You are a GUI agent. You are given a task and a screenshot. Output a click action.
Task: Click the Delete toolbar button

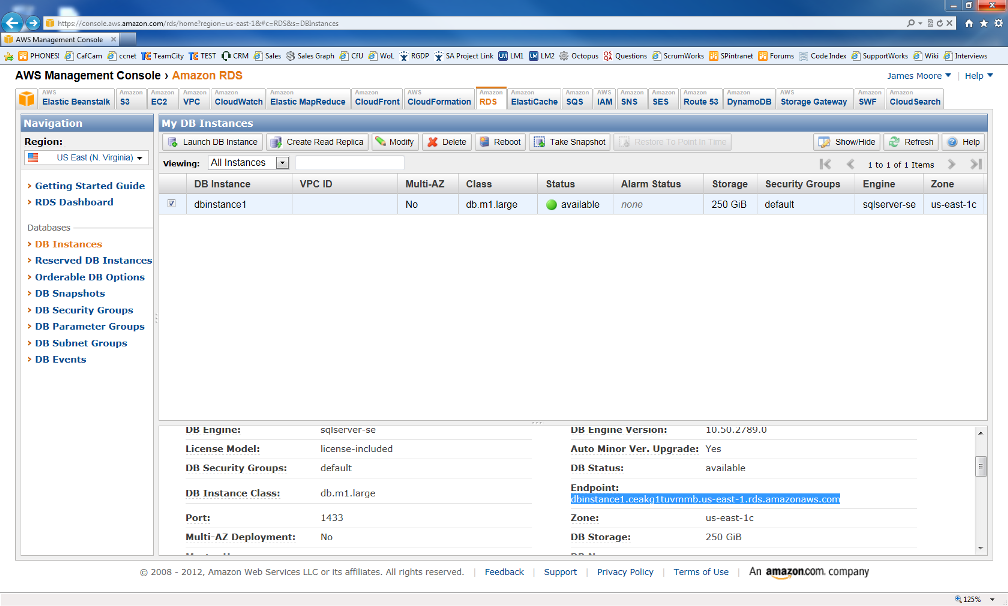coord(447,142)
